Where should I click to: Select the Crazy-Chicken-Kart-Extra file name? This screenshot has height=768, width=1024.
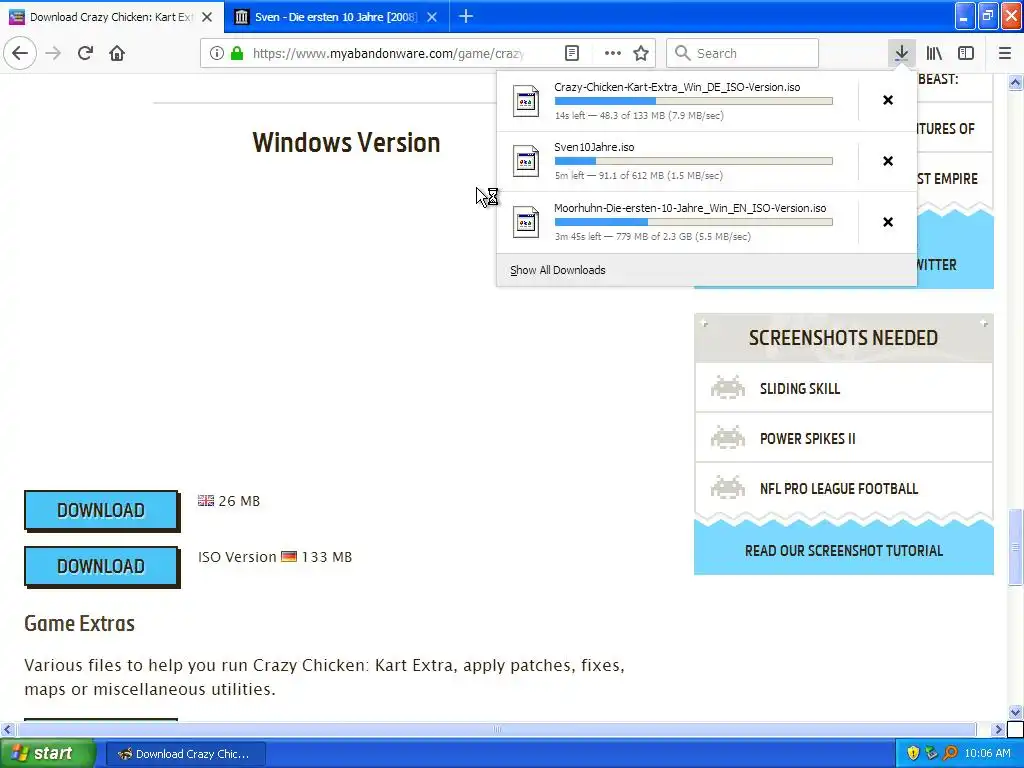677,88
